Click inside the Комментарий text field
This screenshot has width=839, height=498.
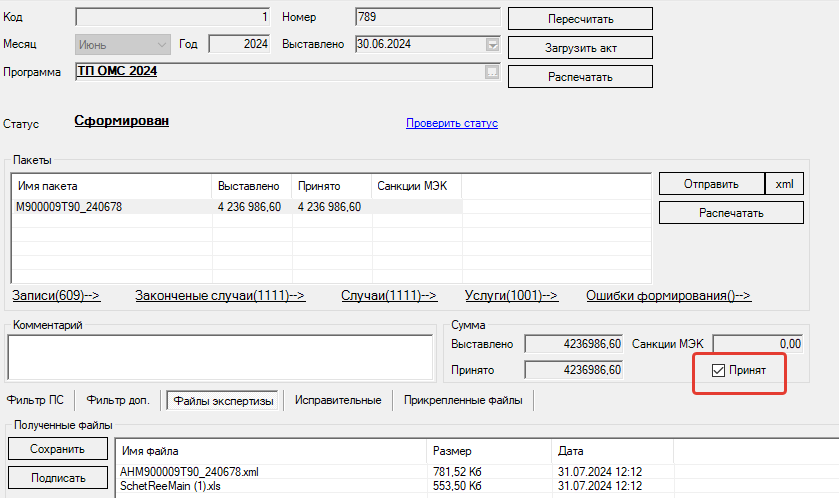pos(220,357)
